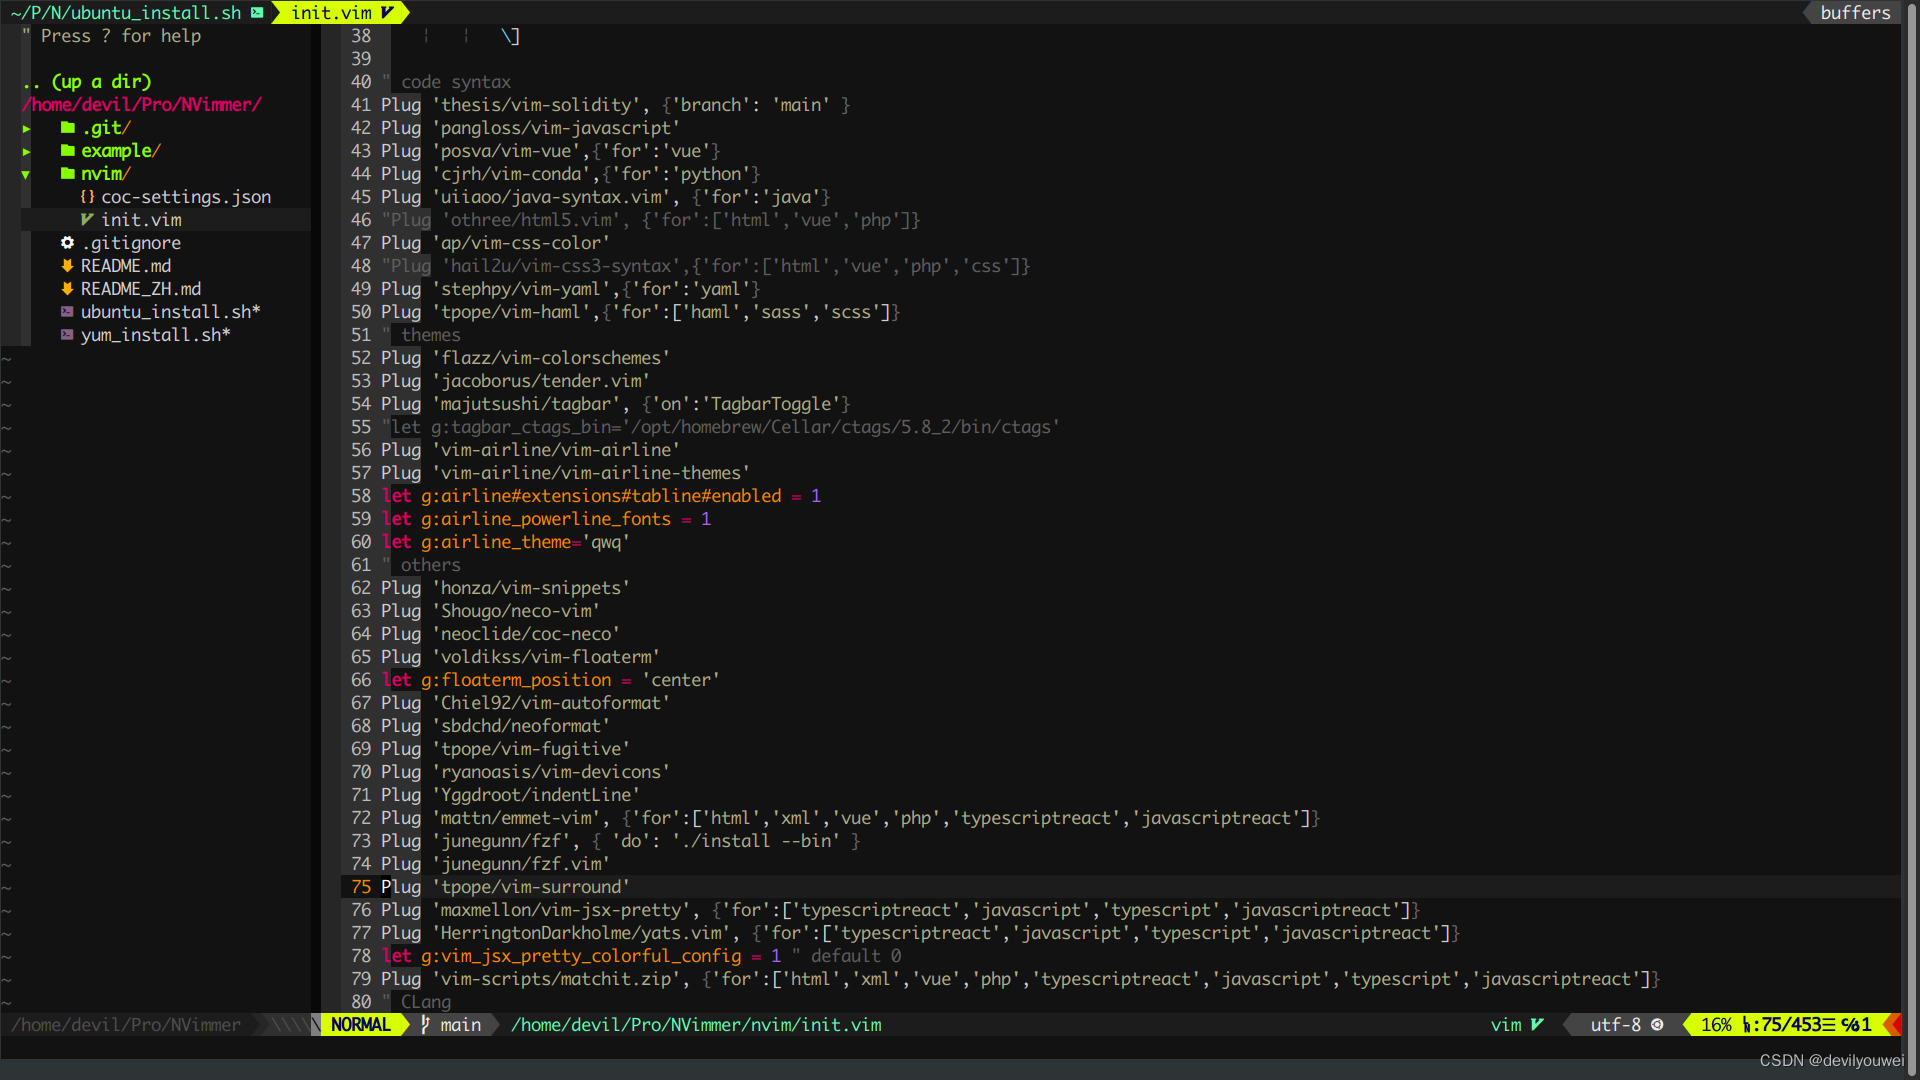The image size is (1920, 1080).
Task: Click on 'tpope/vim-surround' plugin line
Action: pos(505,887)
